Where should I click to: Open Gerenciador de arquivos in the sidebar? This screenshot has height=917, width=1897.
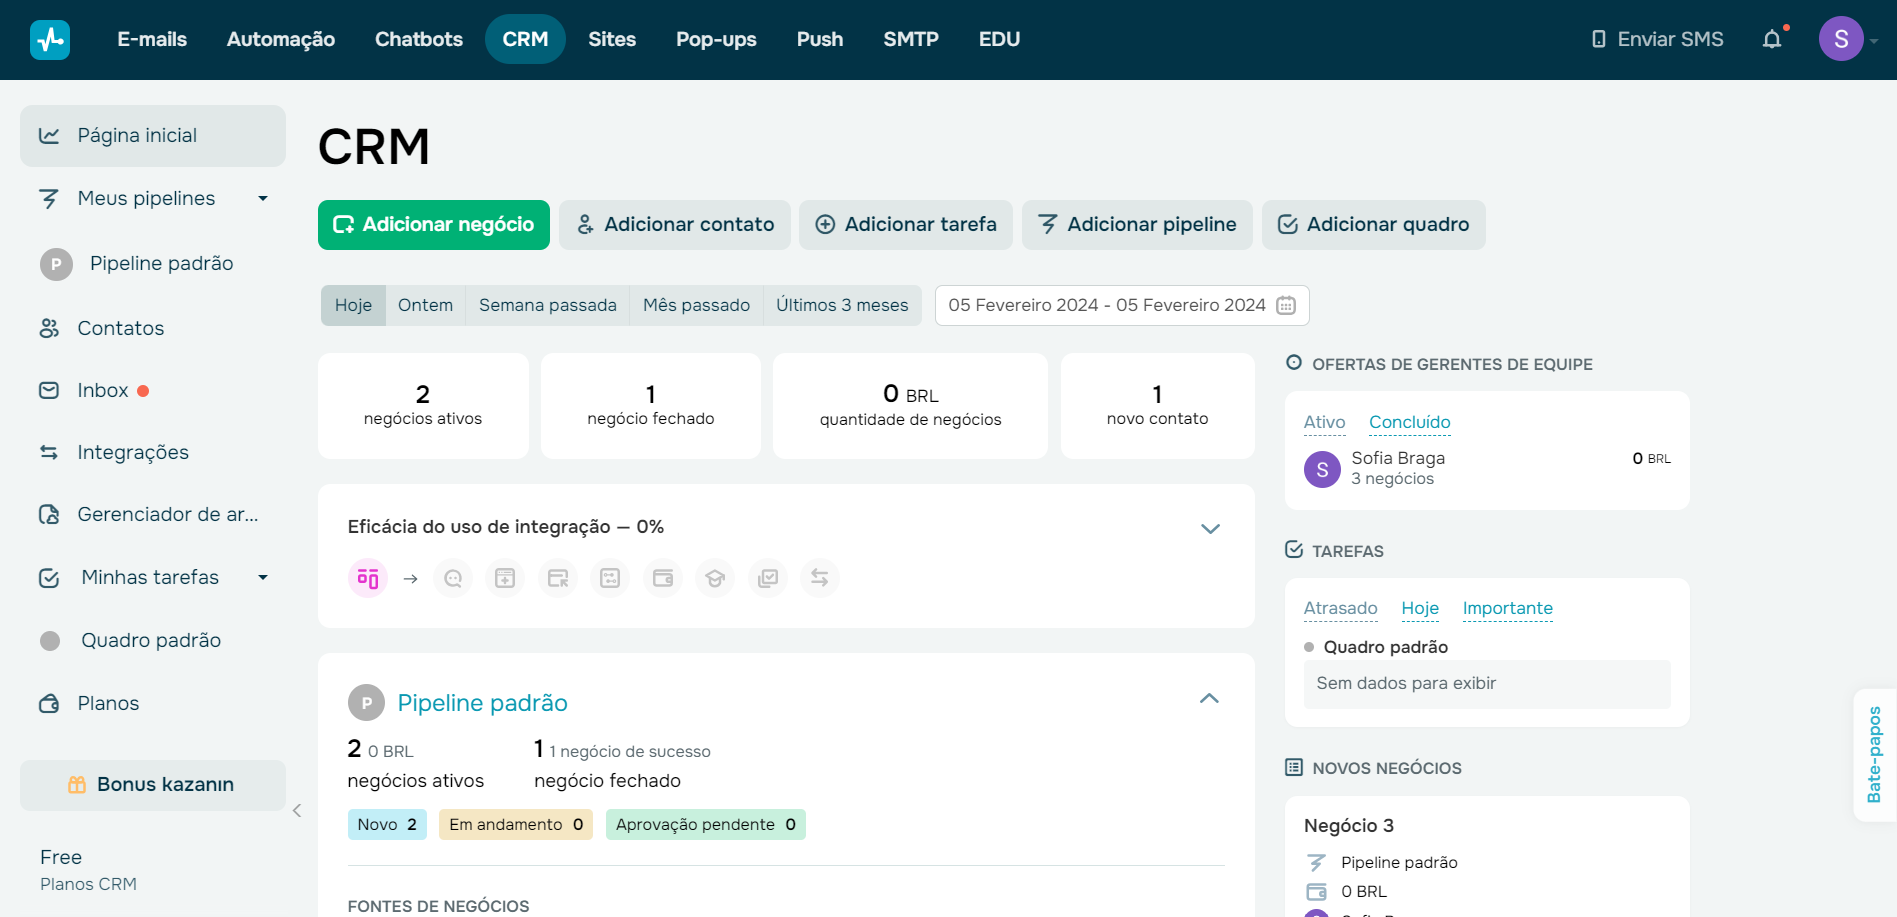point(166,514)
